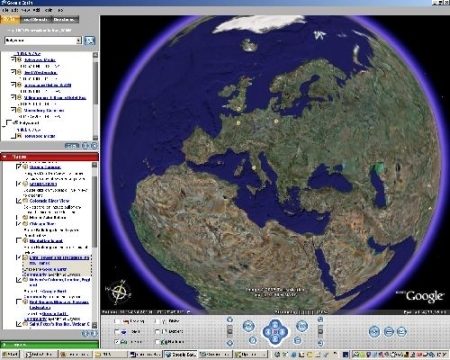The image size is (450, 360).
Task: Tilt the view up
Action: pyautogui.click(x=320, y=320)
